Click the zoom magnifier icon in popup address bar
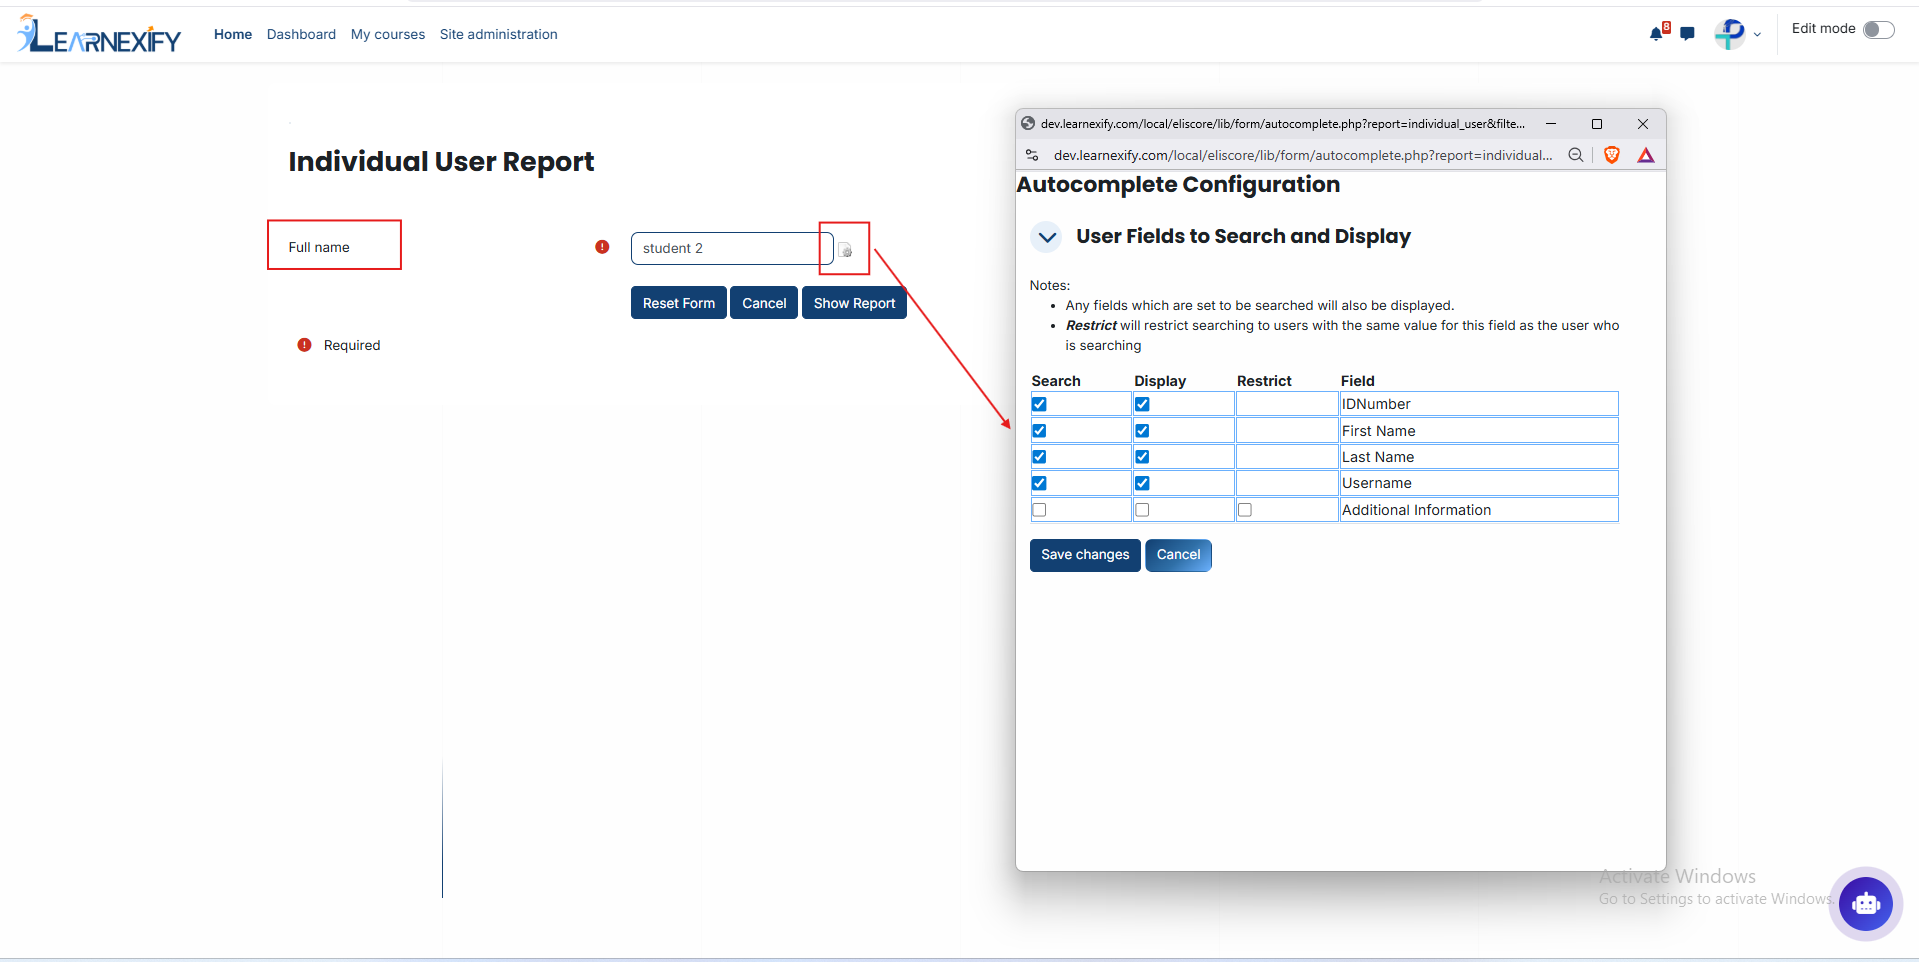This screenshot has height=962, width=1919. tap(1576, 155)
